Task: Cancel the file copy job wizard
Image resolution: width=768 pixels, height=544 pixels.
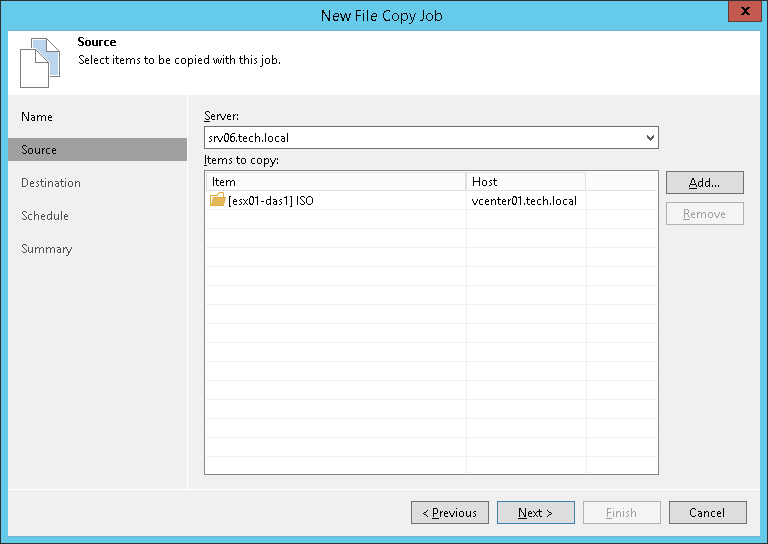Action: coord(707,513)
